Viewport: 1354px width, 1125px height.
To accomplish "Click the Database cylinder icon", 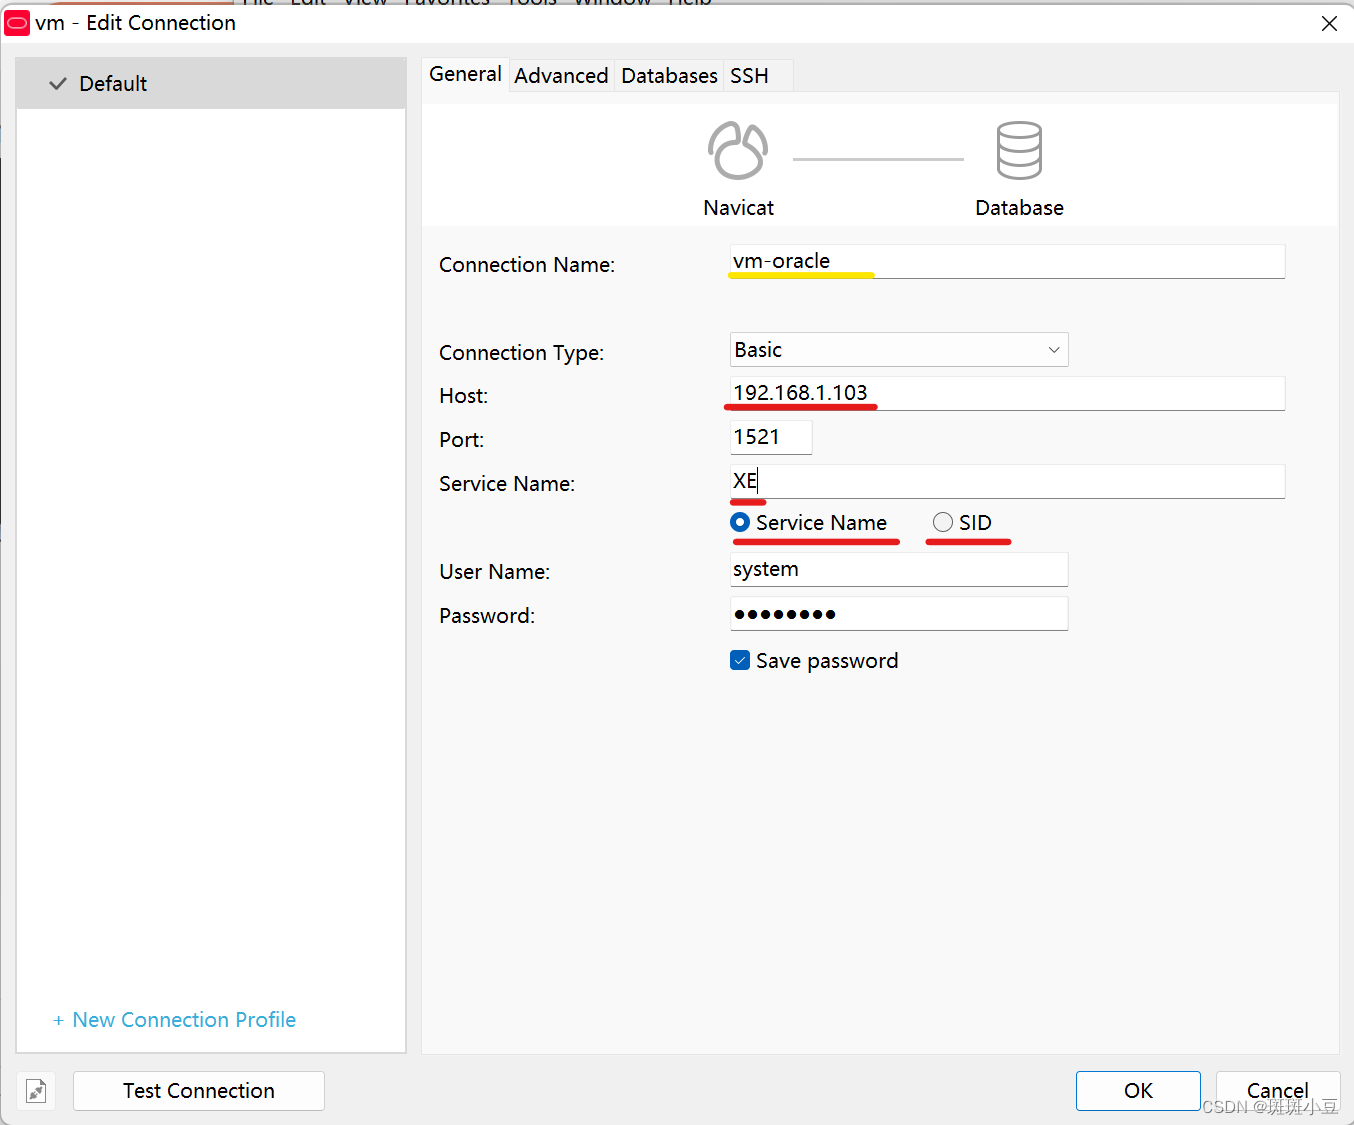I will pyautogui.click(x=1019, y=150).
